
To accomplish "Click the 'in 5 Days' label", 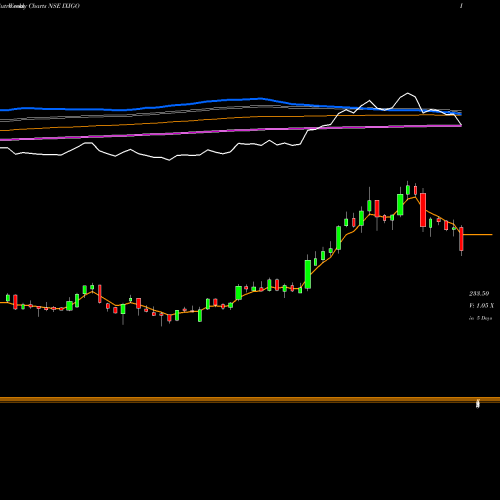I will click(x=480, y=318).
